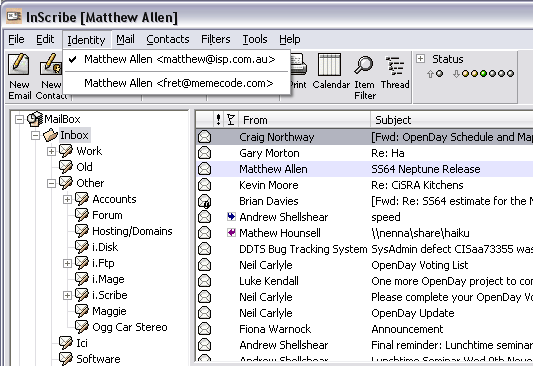Close the open Identity menu

(x=86, y=40)
